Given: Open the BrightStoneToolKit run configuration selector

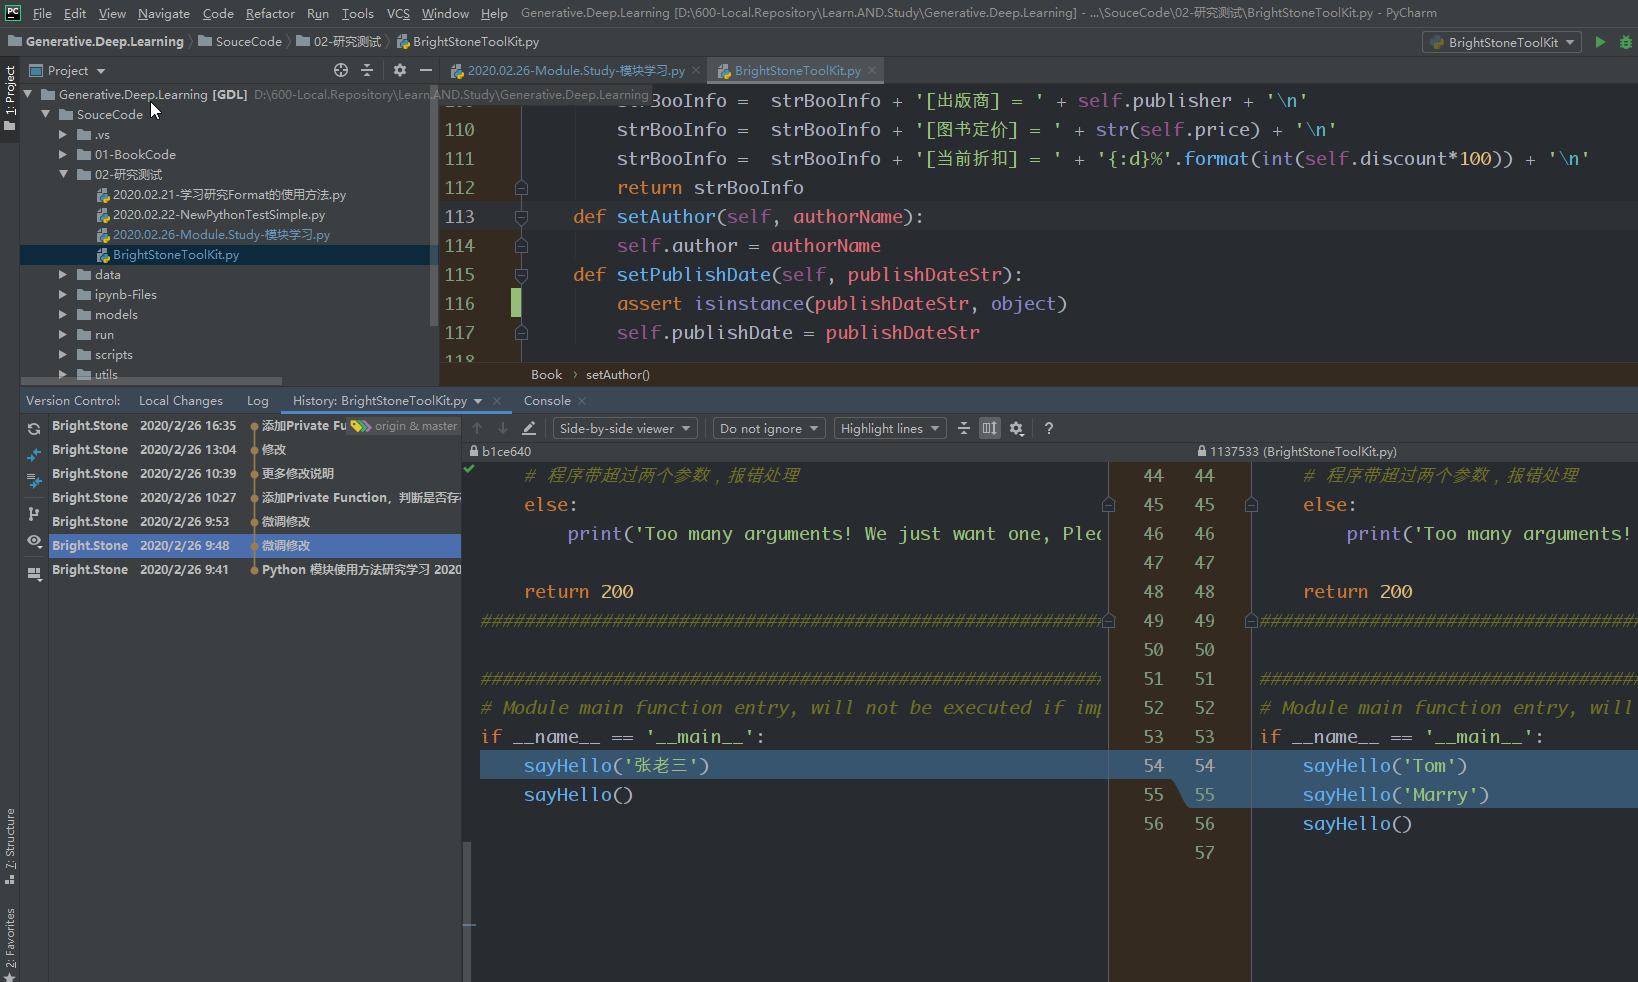Looking at the screenshot, I should tap(1502, 42).
